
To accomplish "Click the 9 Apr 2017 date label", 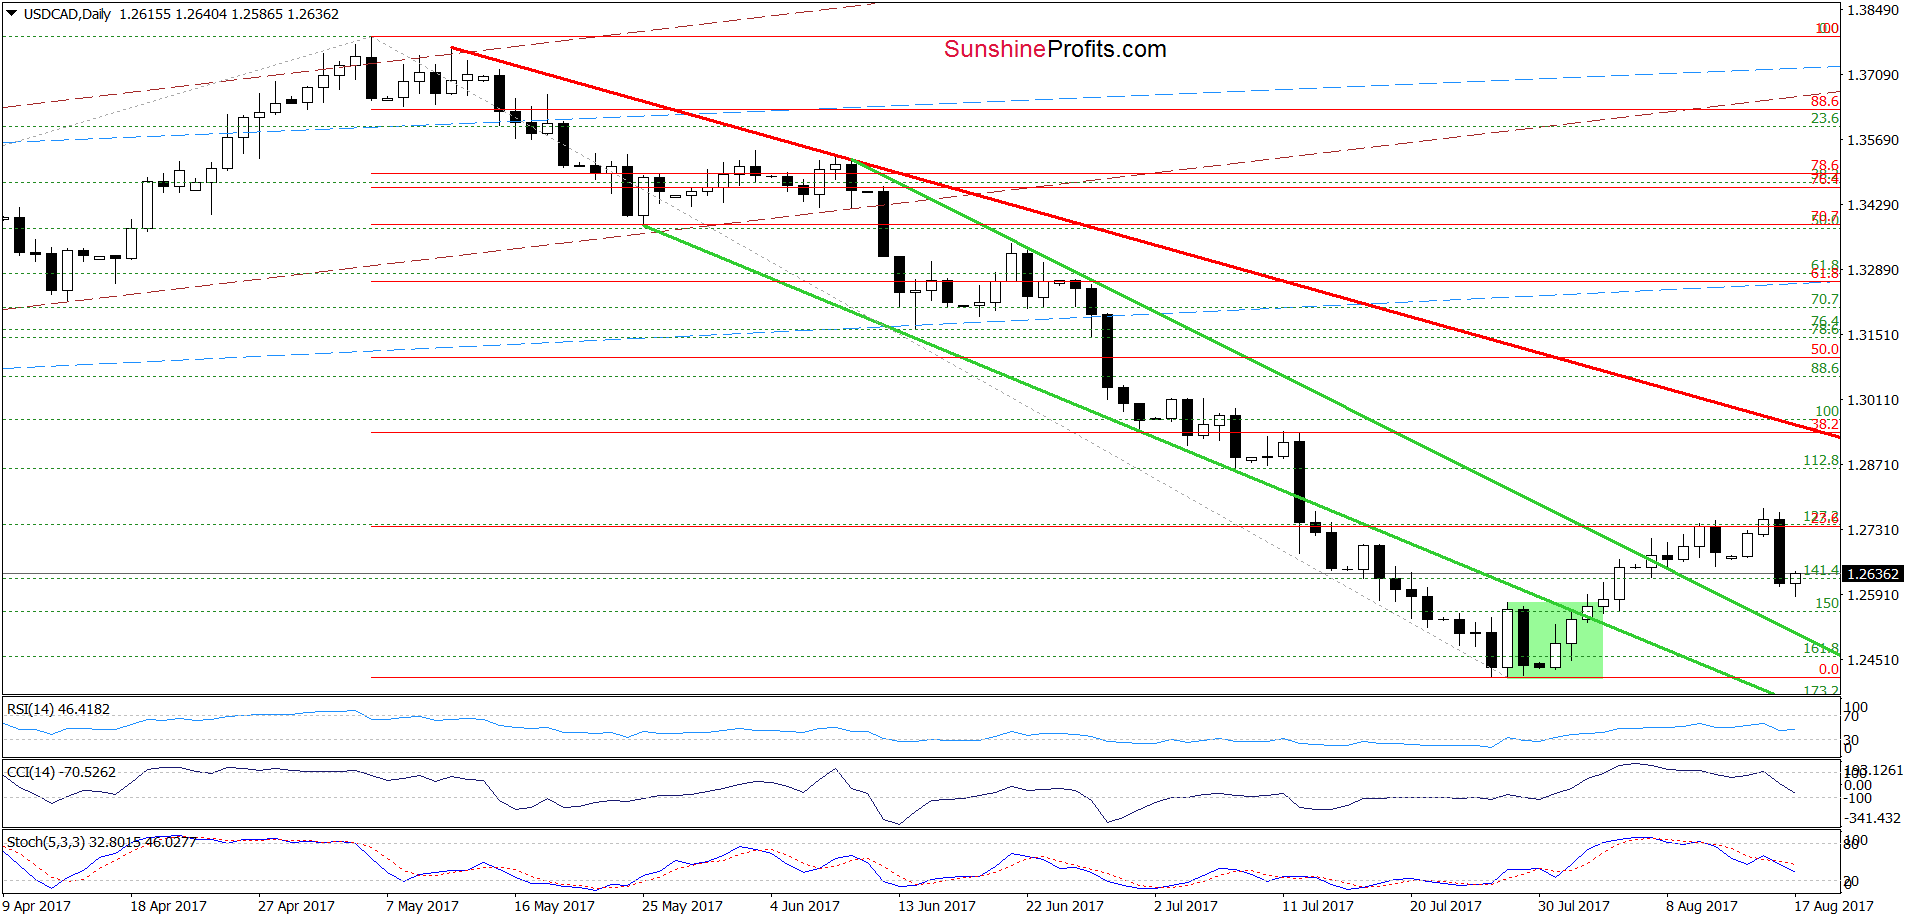I will pyautogui.click(x=36, y=906).
